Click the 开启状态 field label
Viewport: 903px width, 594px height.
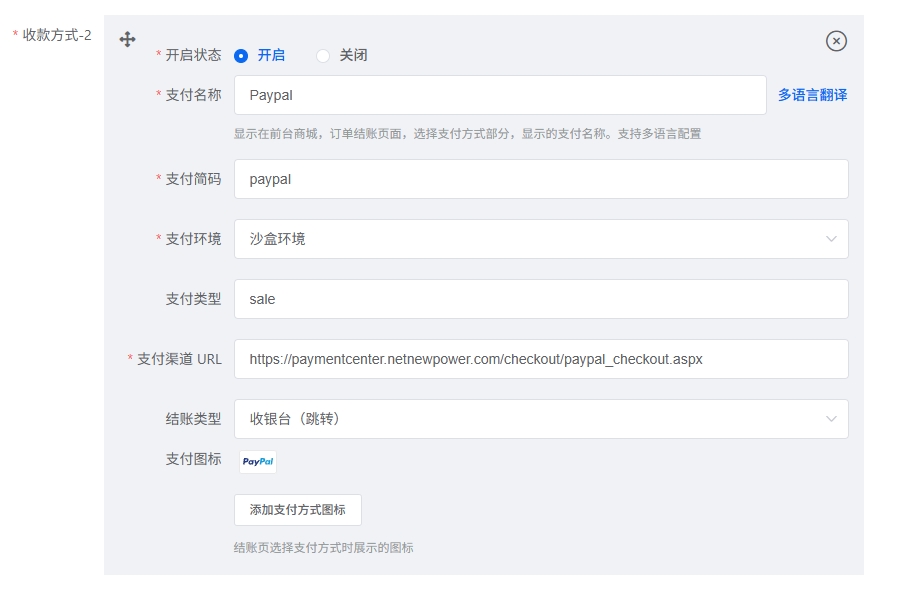pos(193,55)
